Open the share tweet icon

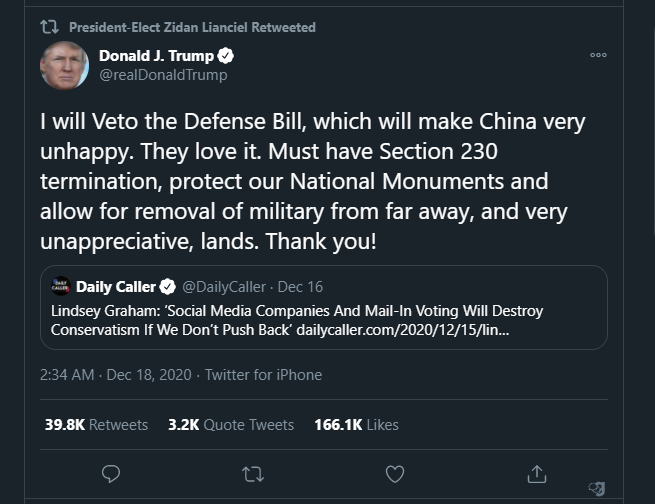(537, 472)
